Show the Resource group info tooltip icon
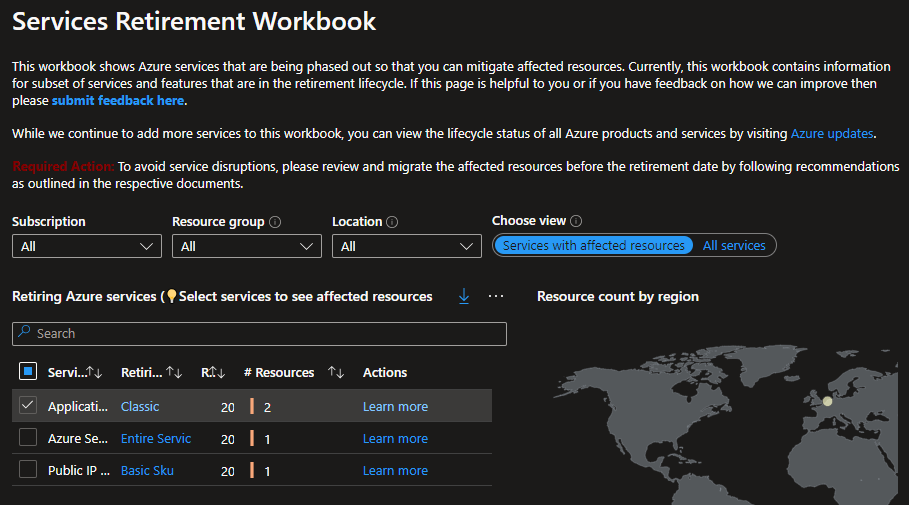Image resolution: width=909 pixels, height=505 pixels. pyautogui.click(x=275, y=222)
